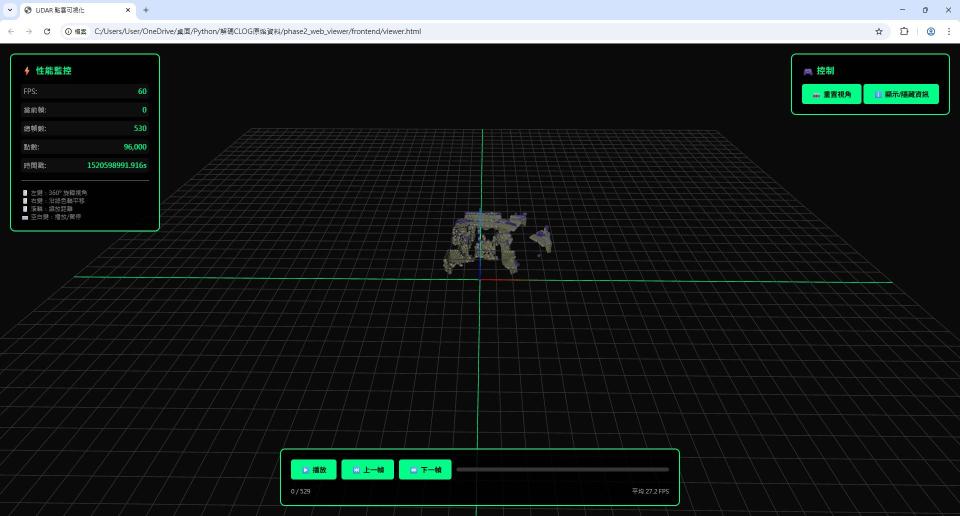Click the 播放 (play) button
The image size is (960, 516).
click(x=314, y=470)
